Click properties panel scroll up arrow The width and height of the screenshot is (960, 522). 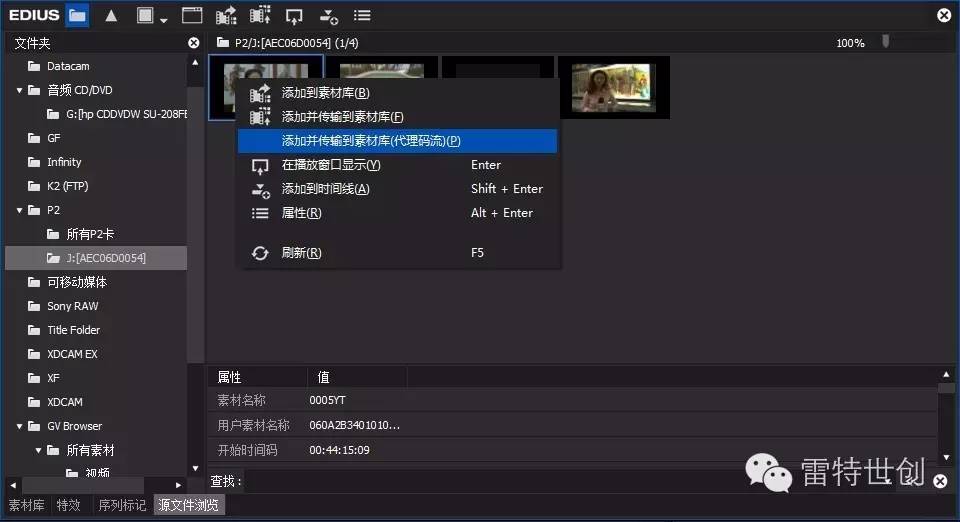coord(947,374)
